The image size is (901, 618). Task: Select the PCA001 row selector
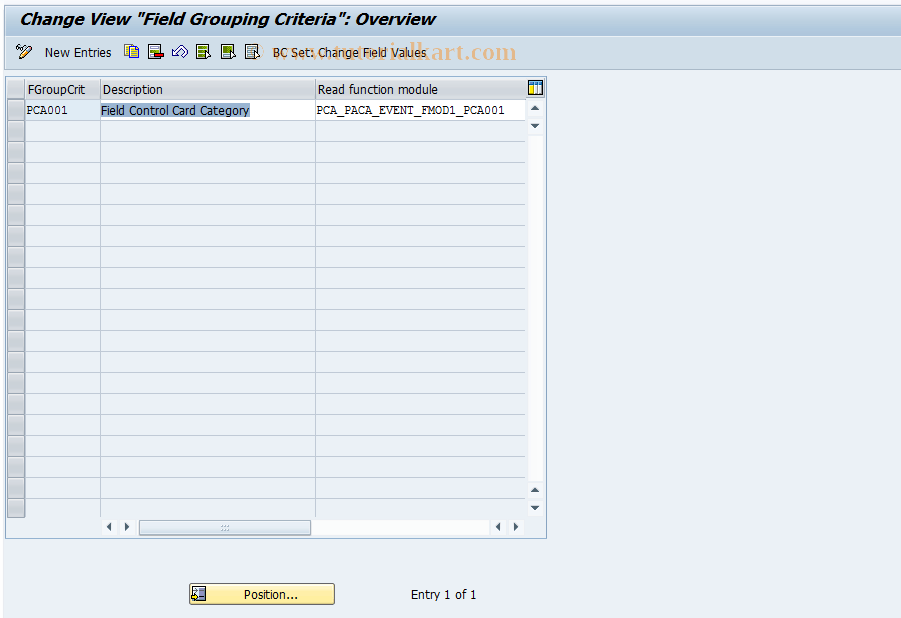pos(15,110)
